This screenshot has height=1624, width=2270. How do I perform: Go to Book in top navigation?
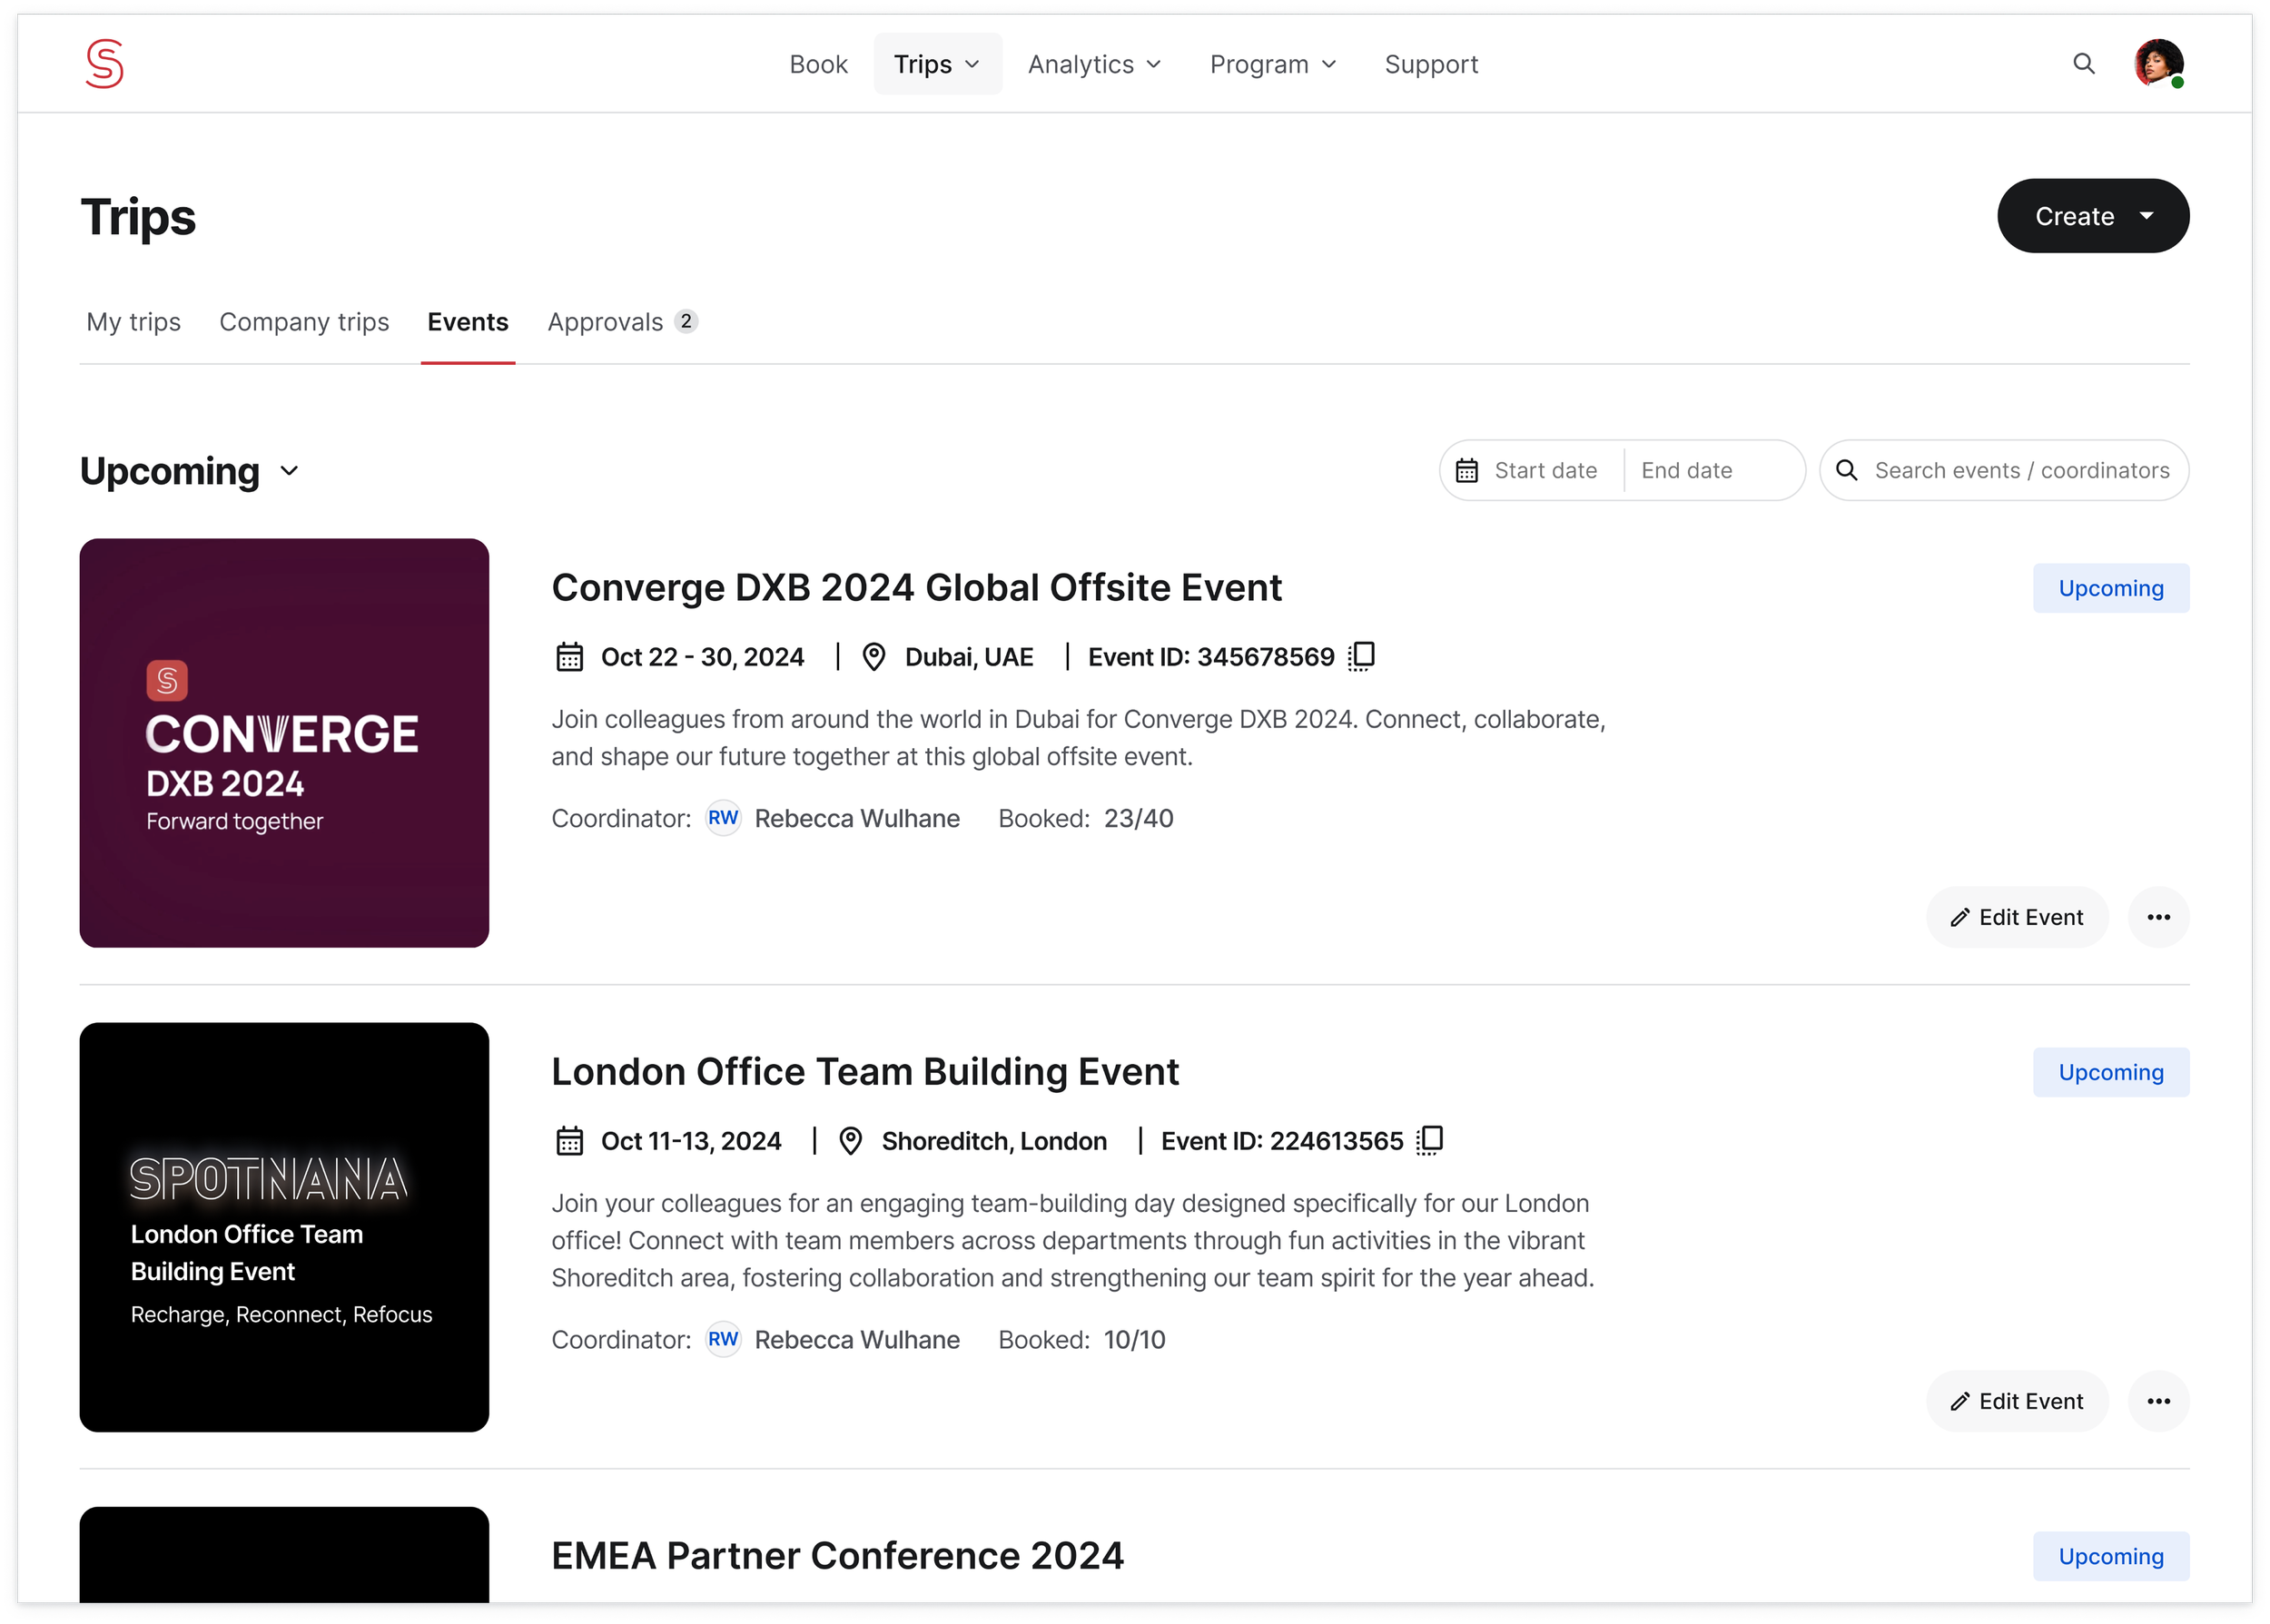pyautogui.click(x=818, y=64)
